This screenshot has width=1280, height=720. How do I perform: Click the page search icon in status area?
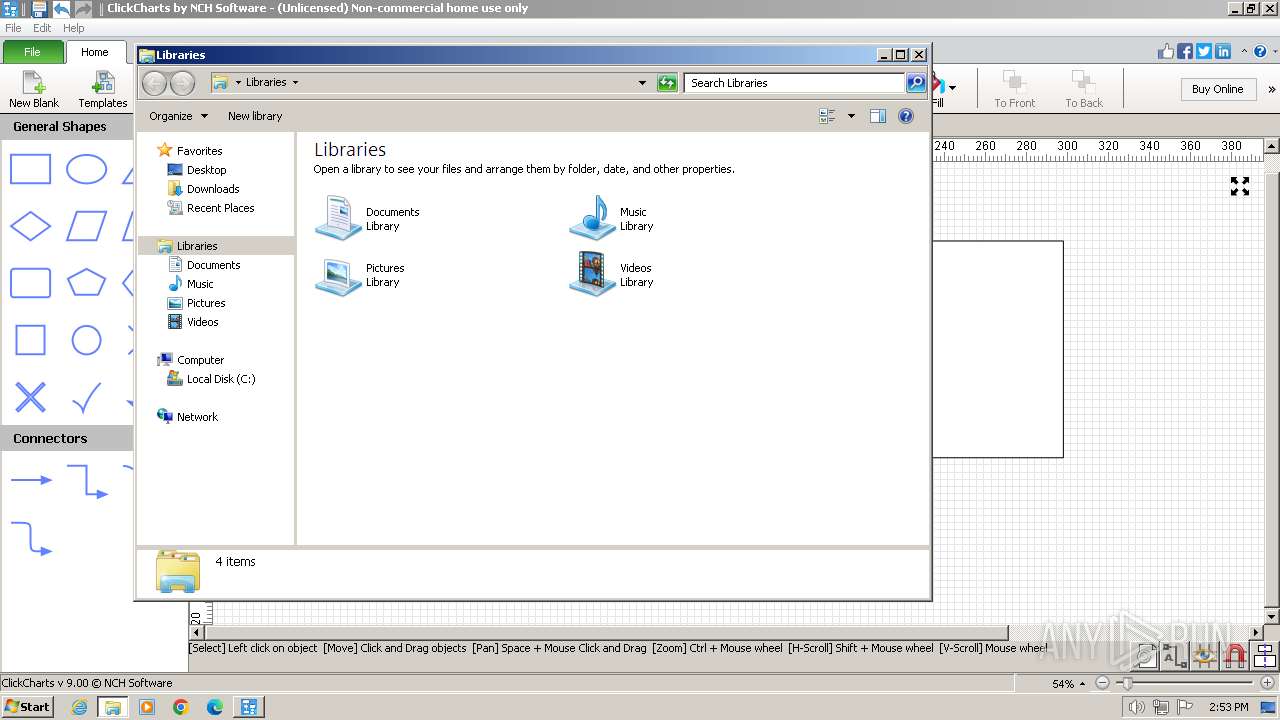(1146, 656)
